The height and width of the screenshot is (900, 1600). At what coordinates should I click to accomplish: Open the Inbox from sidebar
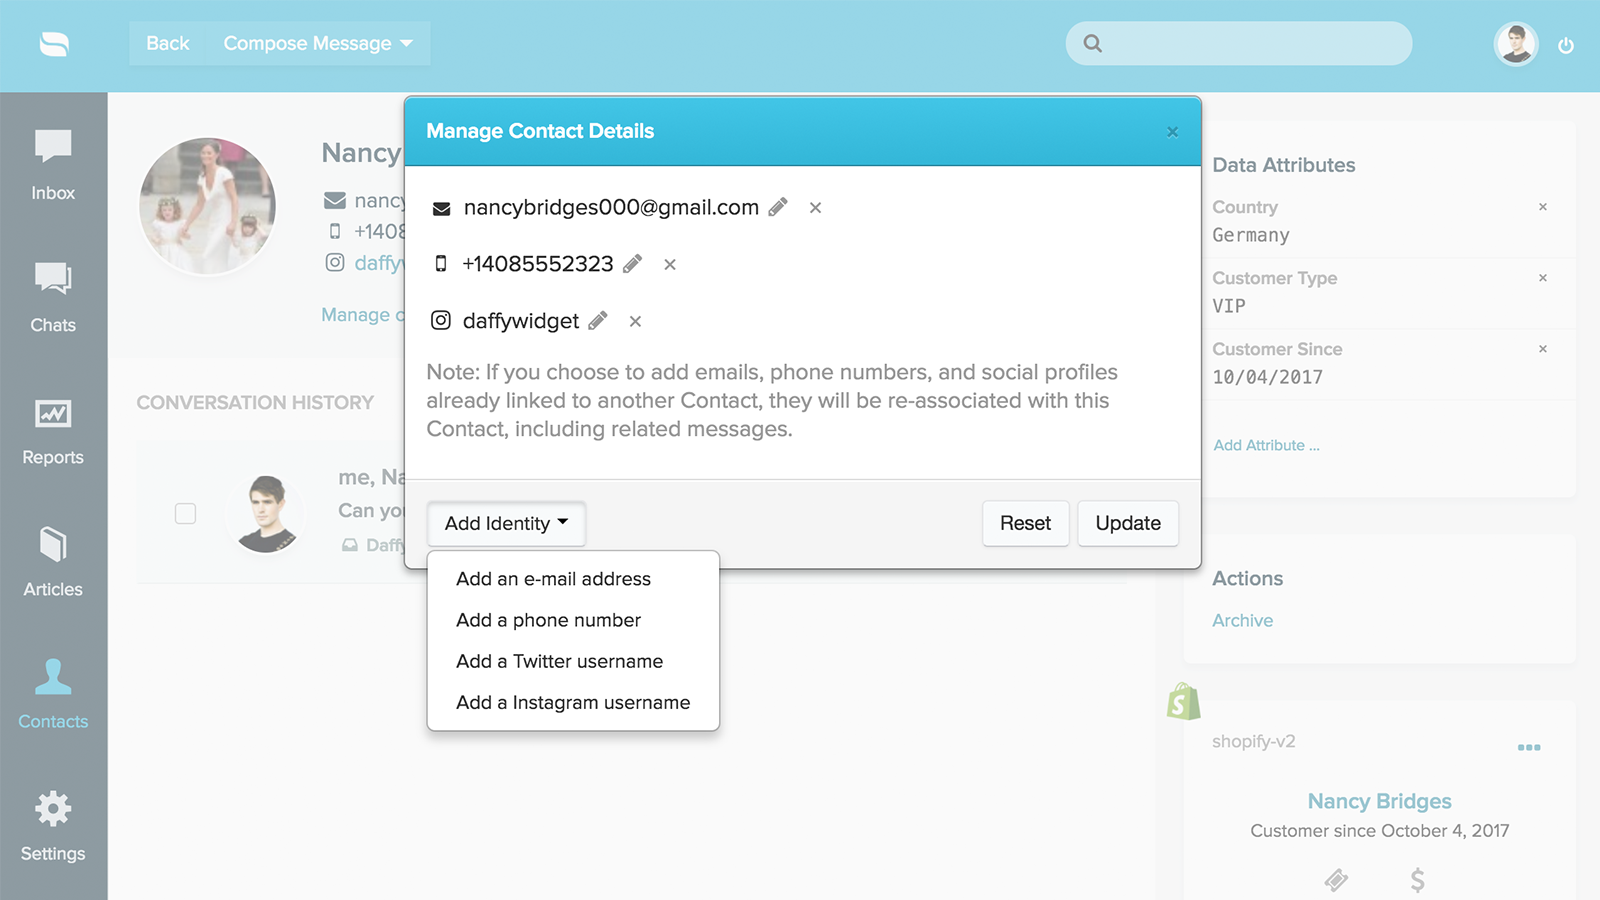click(53, 165)
